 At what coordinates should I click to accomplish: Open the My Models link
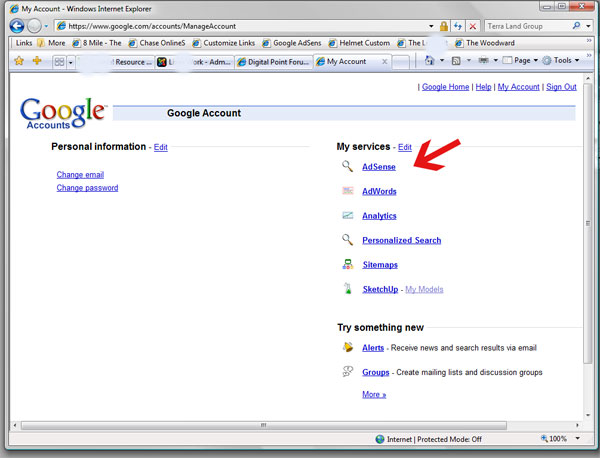click(x=424, y=289)
